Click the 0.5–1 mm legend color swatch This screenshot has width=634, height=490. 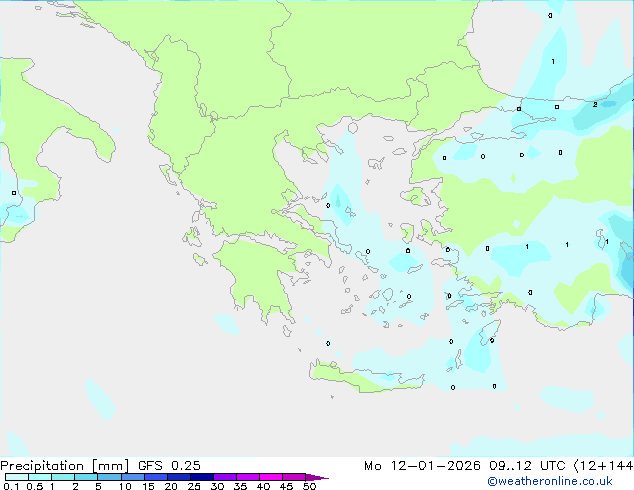tap(40, 477)
